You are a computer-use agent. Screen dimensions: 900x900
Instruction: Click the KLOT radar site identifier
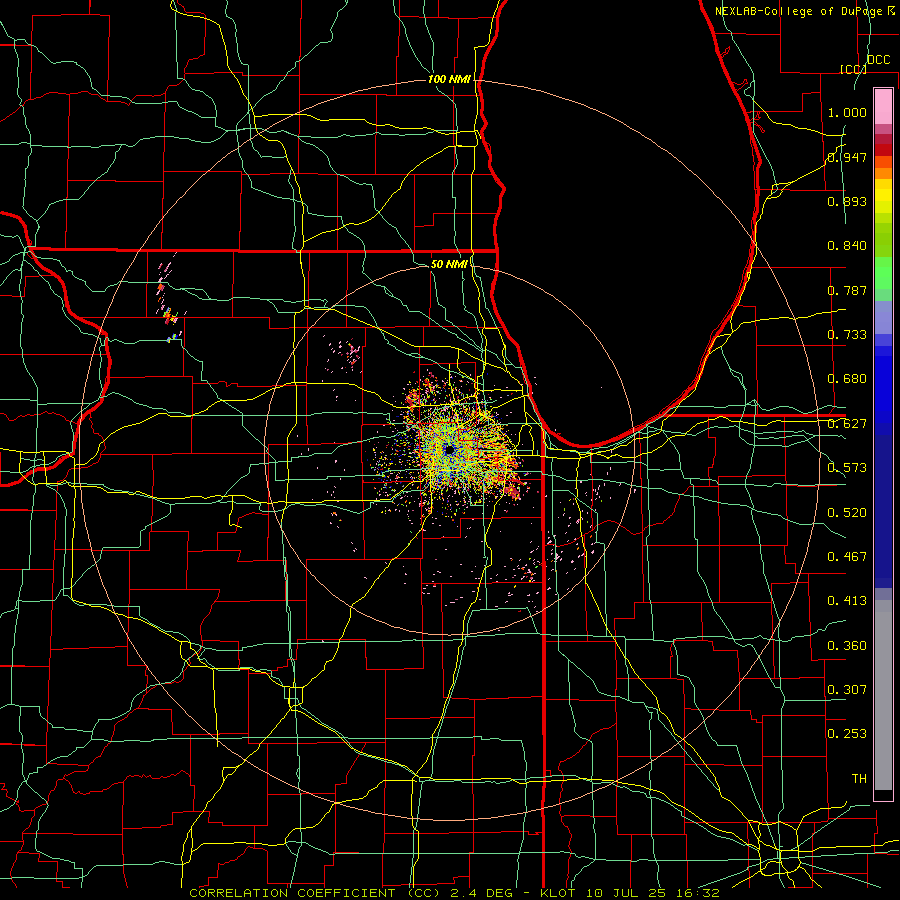point(557,893)
